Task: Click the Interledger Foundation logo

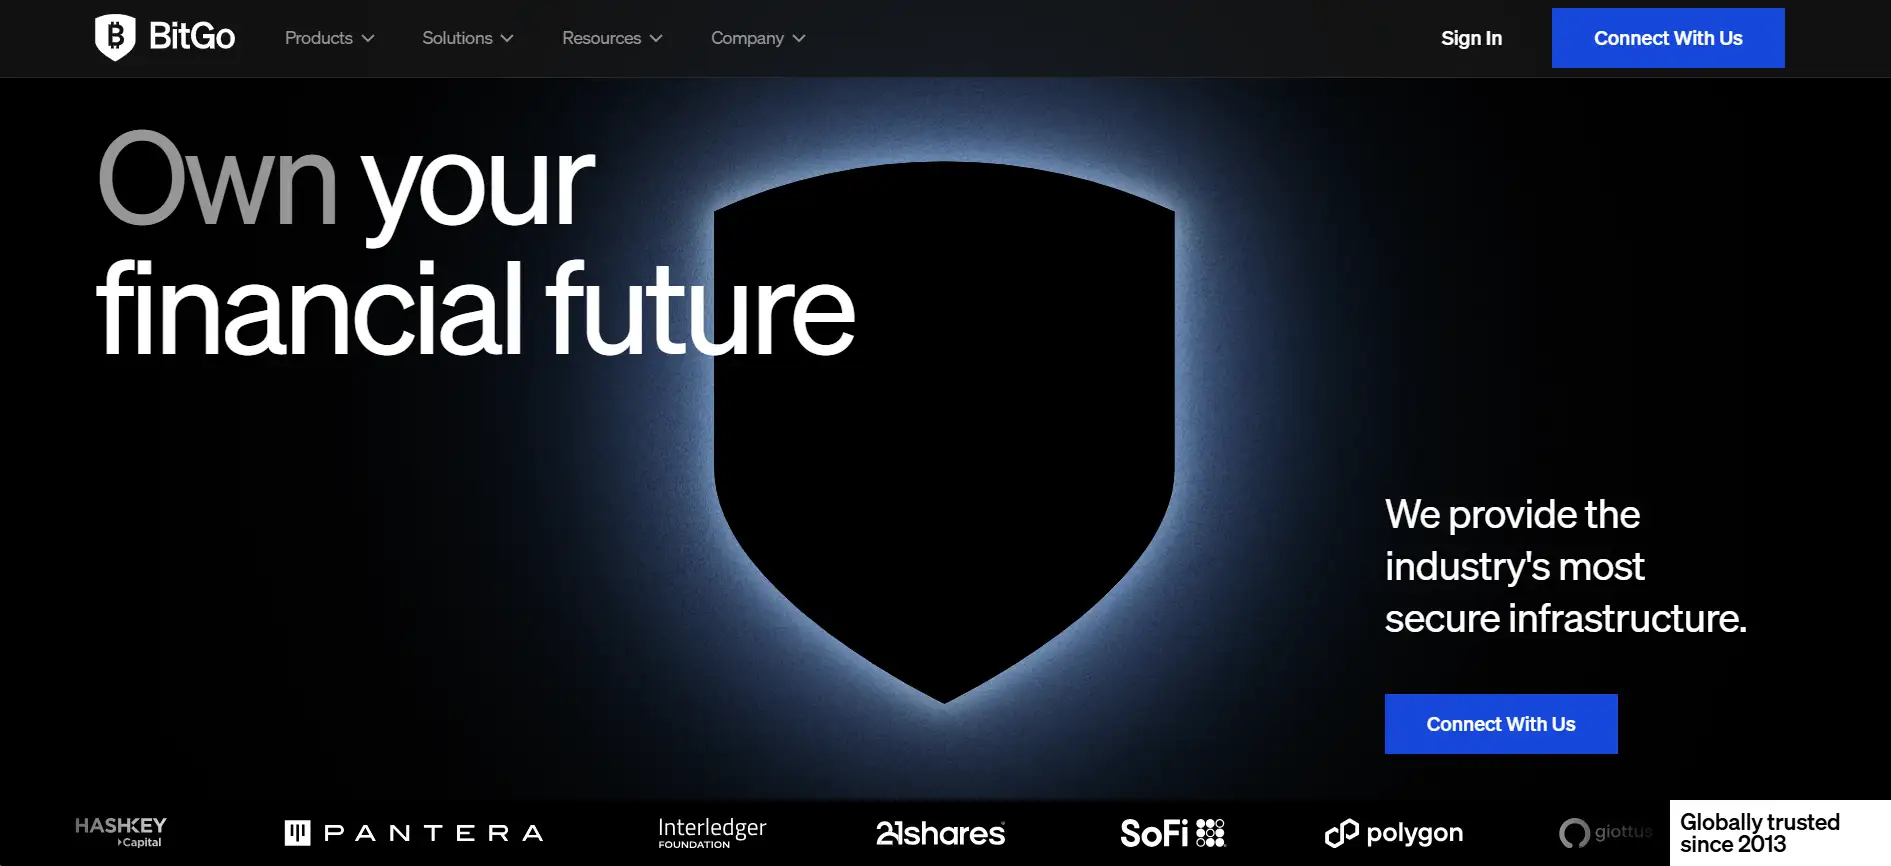Action: pyautogui.click(x=712, y=833)
